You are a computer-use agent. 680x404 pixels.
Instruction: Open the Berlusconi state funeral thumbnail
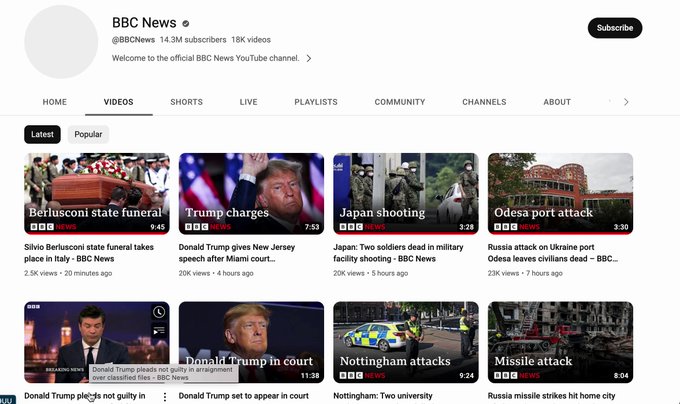97,194
